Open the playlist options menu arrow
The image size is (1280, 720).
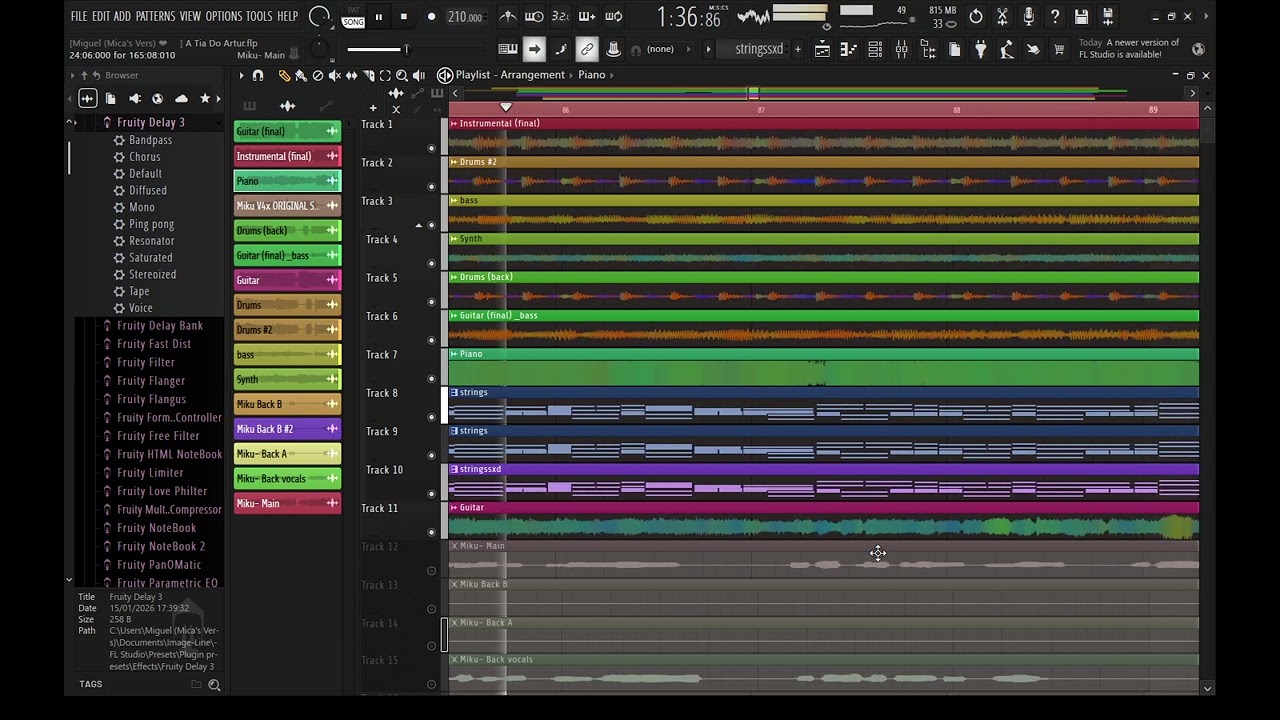click(241, 75)
